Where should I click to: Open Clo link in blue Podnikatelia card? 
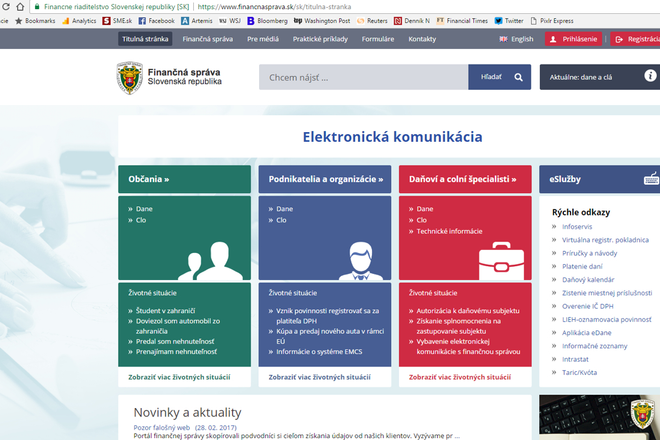(x=281, y=220)
